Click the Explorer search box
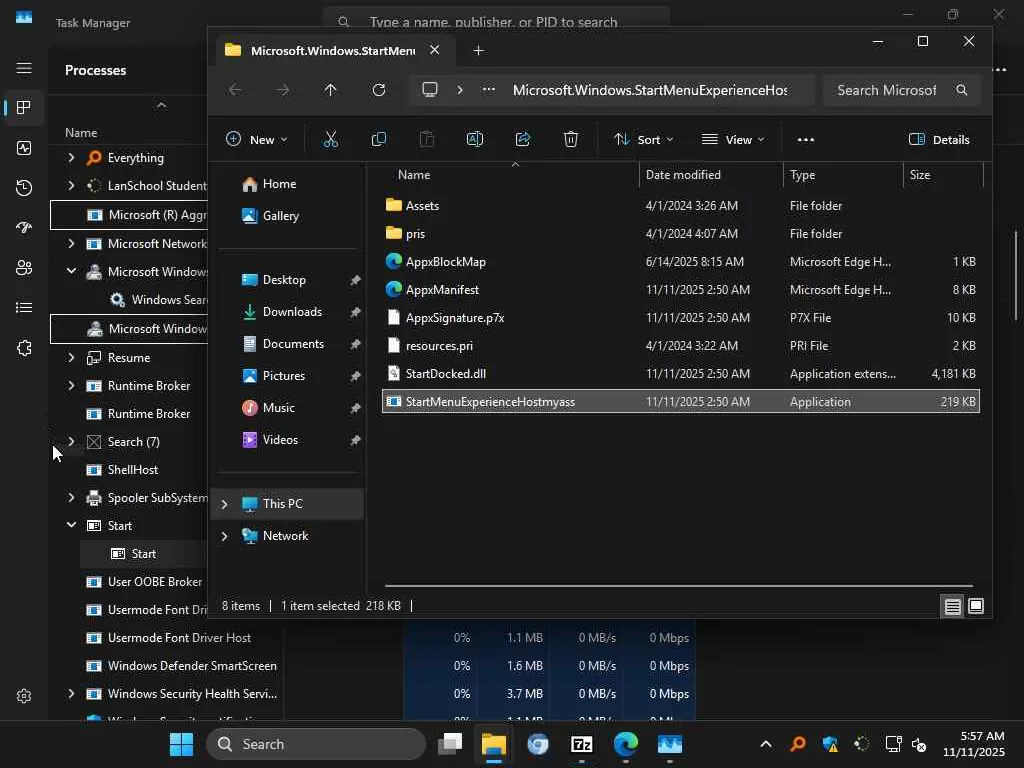Viewport: 1024px width, 768px height. (887, 90)
